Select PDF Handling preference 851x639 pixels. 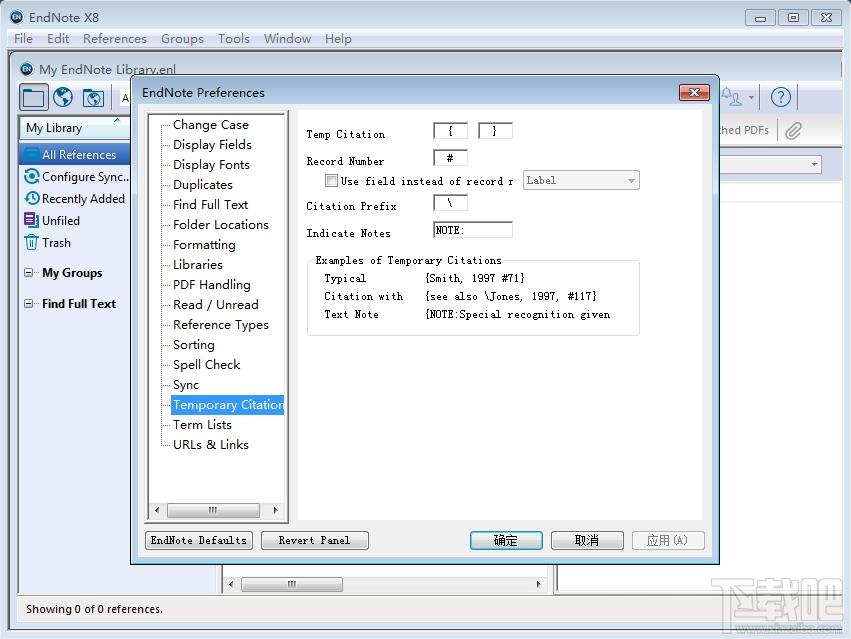coord(212,284)
